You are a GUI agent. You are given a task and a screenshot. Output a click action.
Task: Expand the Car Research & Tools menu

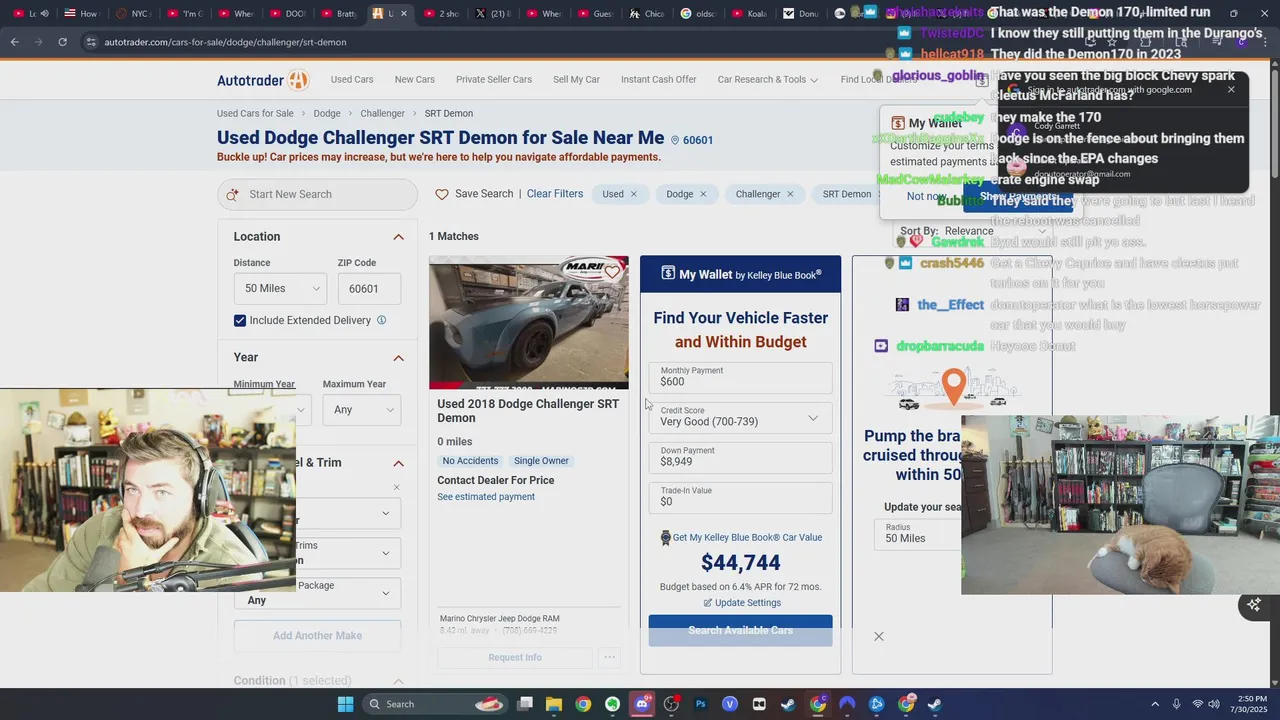[x=767, y=80]
